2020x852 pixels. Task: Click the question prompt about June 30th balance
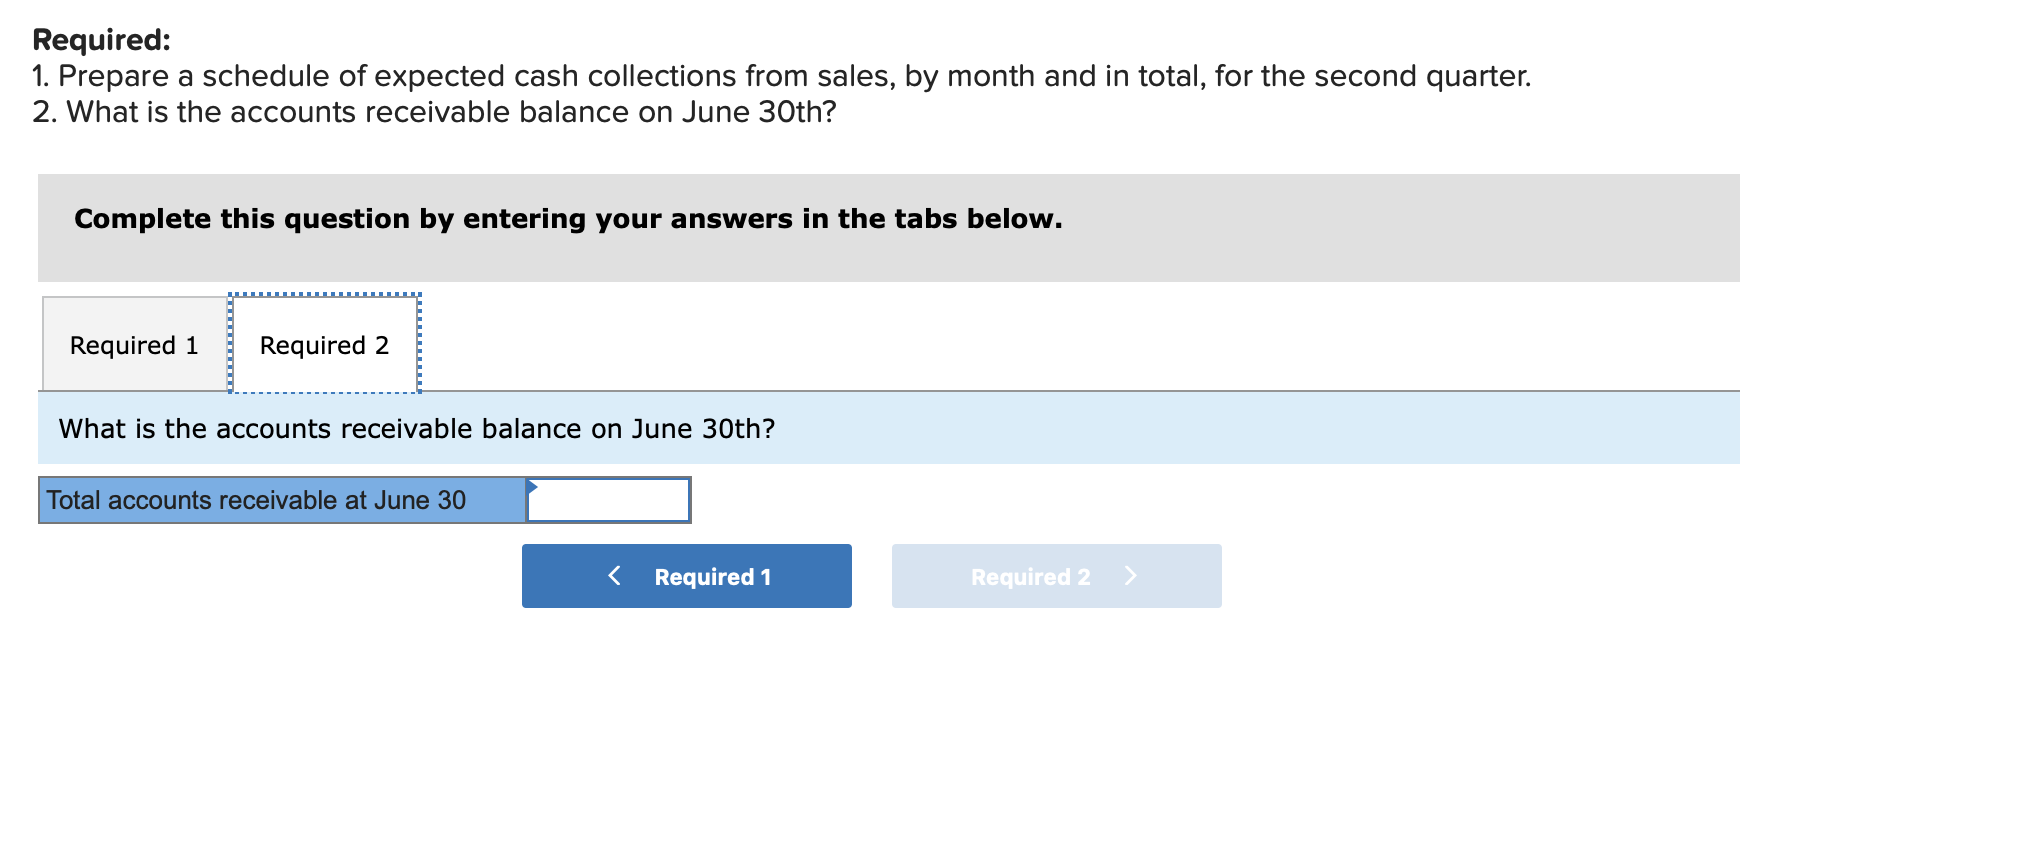[x=416, y=428]
